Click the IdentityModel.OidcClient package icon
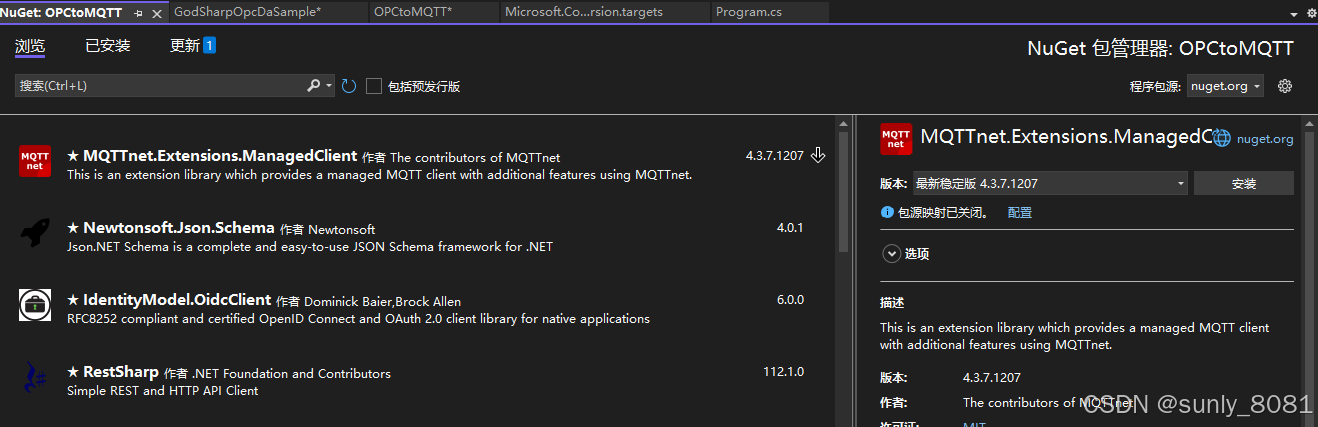The width and height of the screenshot is (1318, 427). click(x=35, y=305)
